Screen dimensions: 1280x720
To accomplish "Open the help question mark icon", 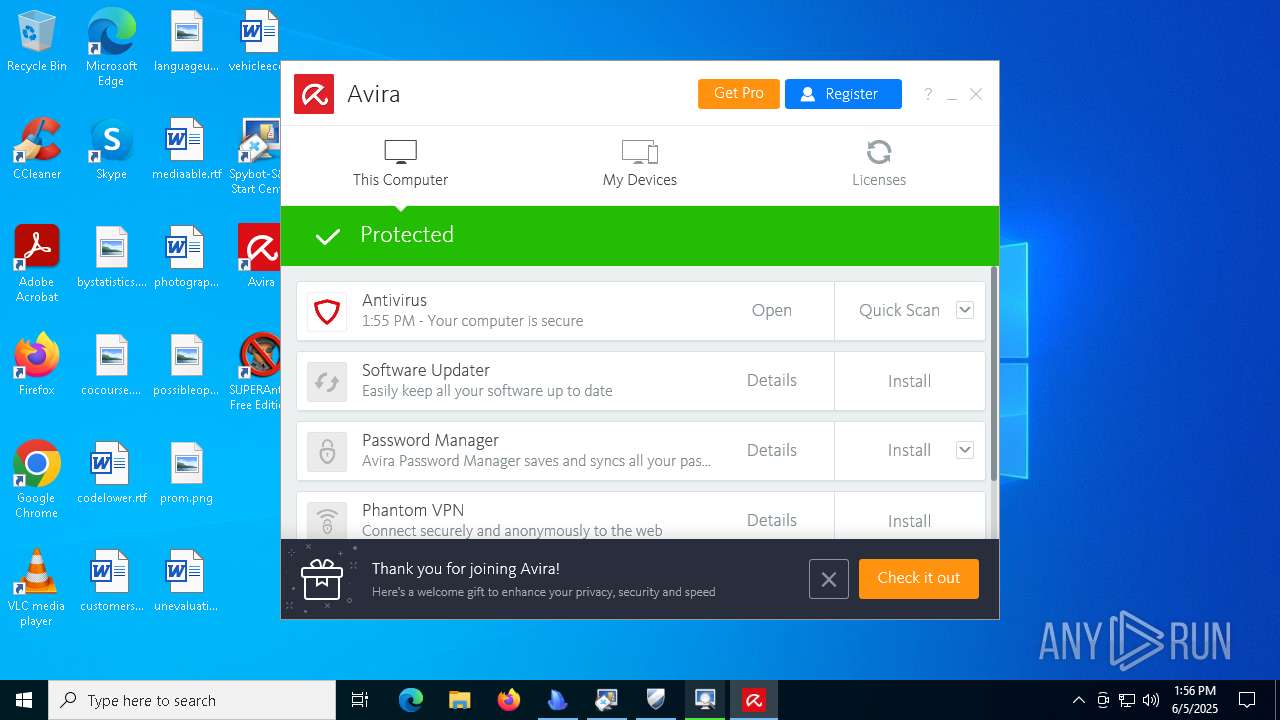I will (928, 94).
